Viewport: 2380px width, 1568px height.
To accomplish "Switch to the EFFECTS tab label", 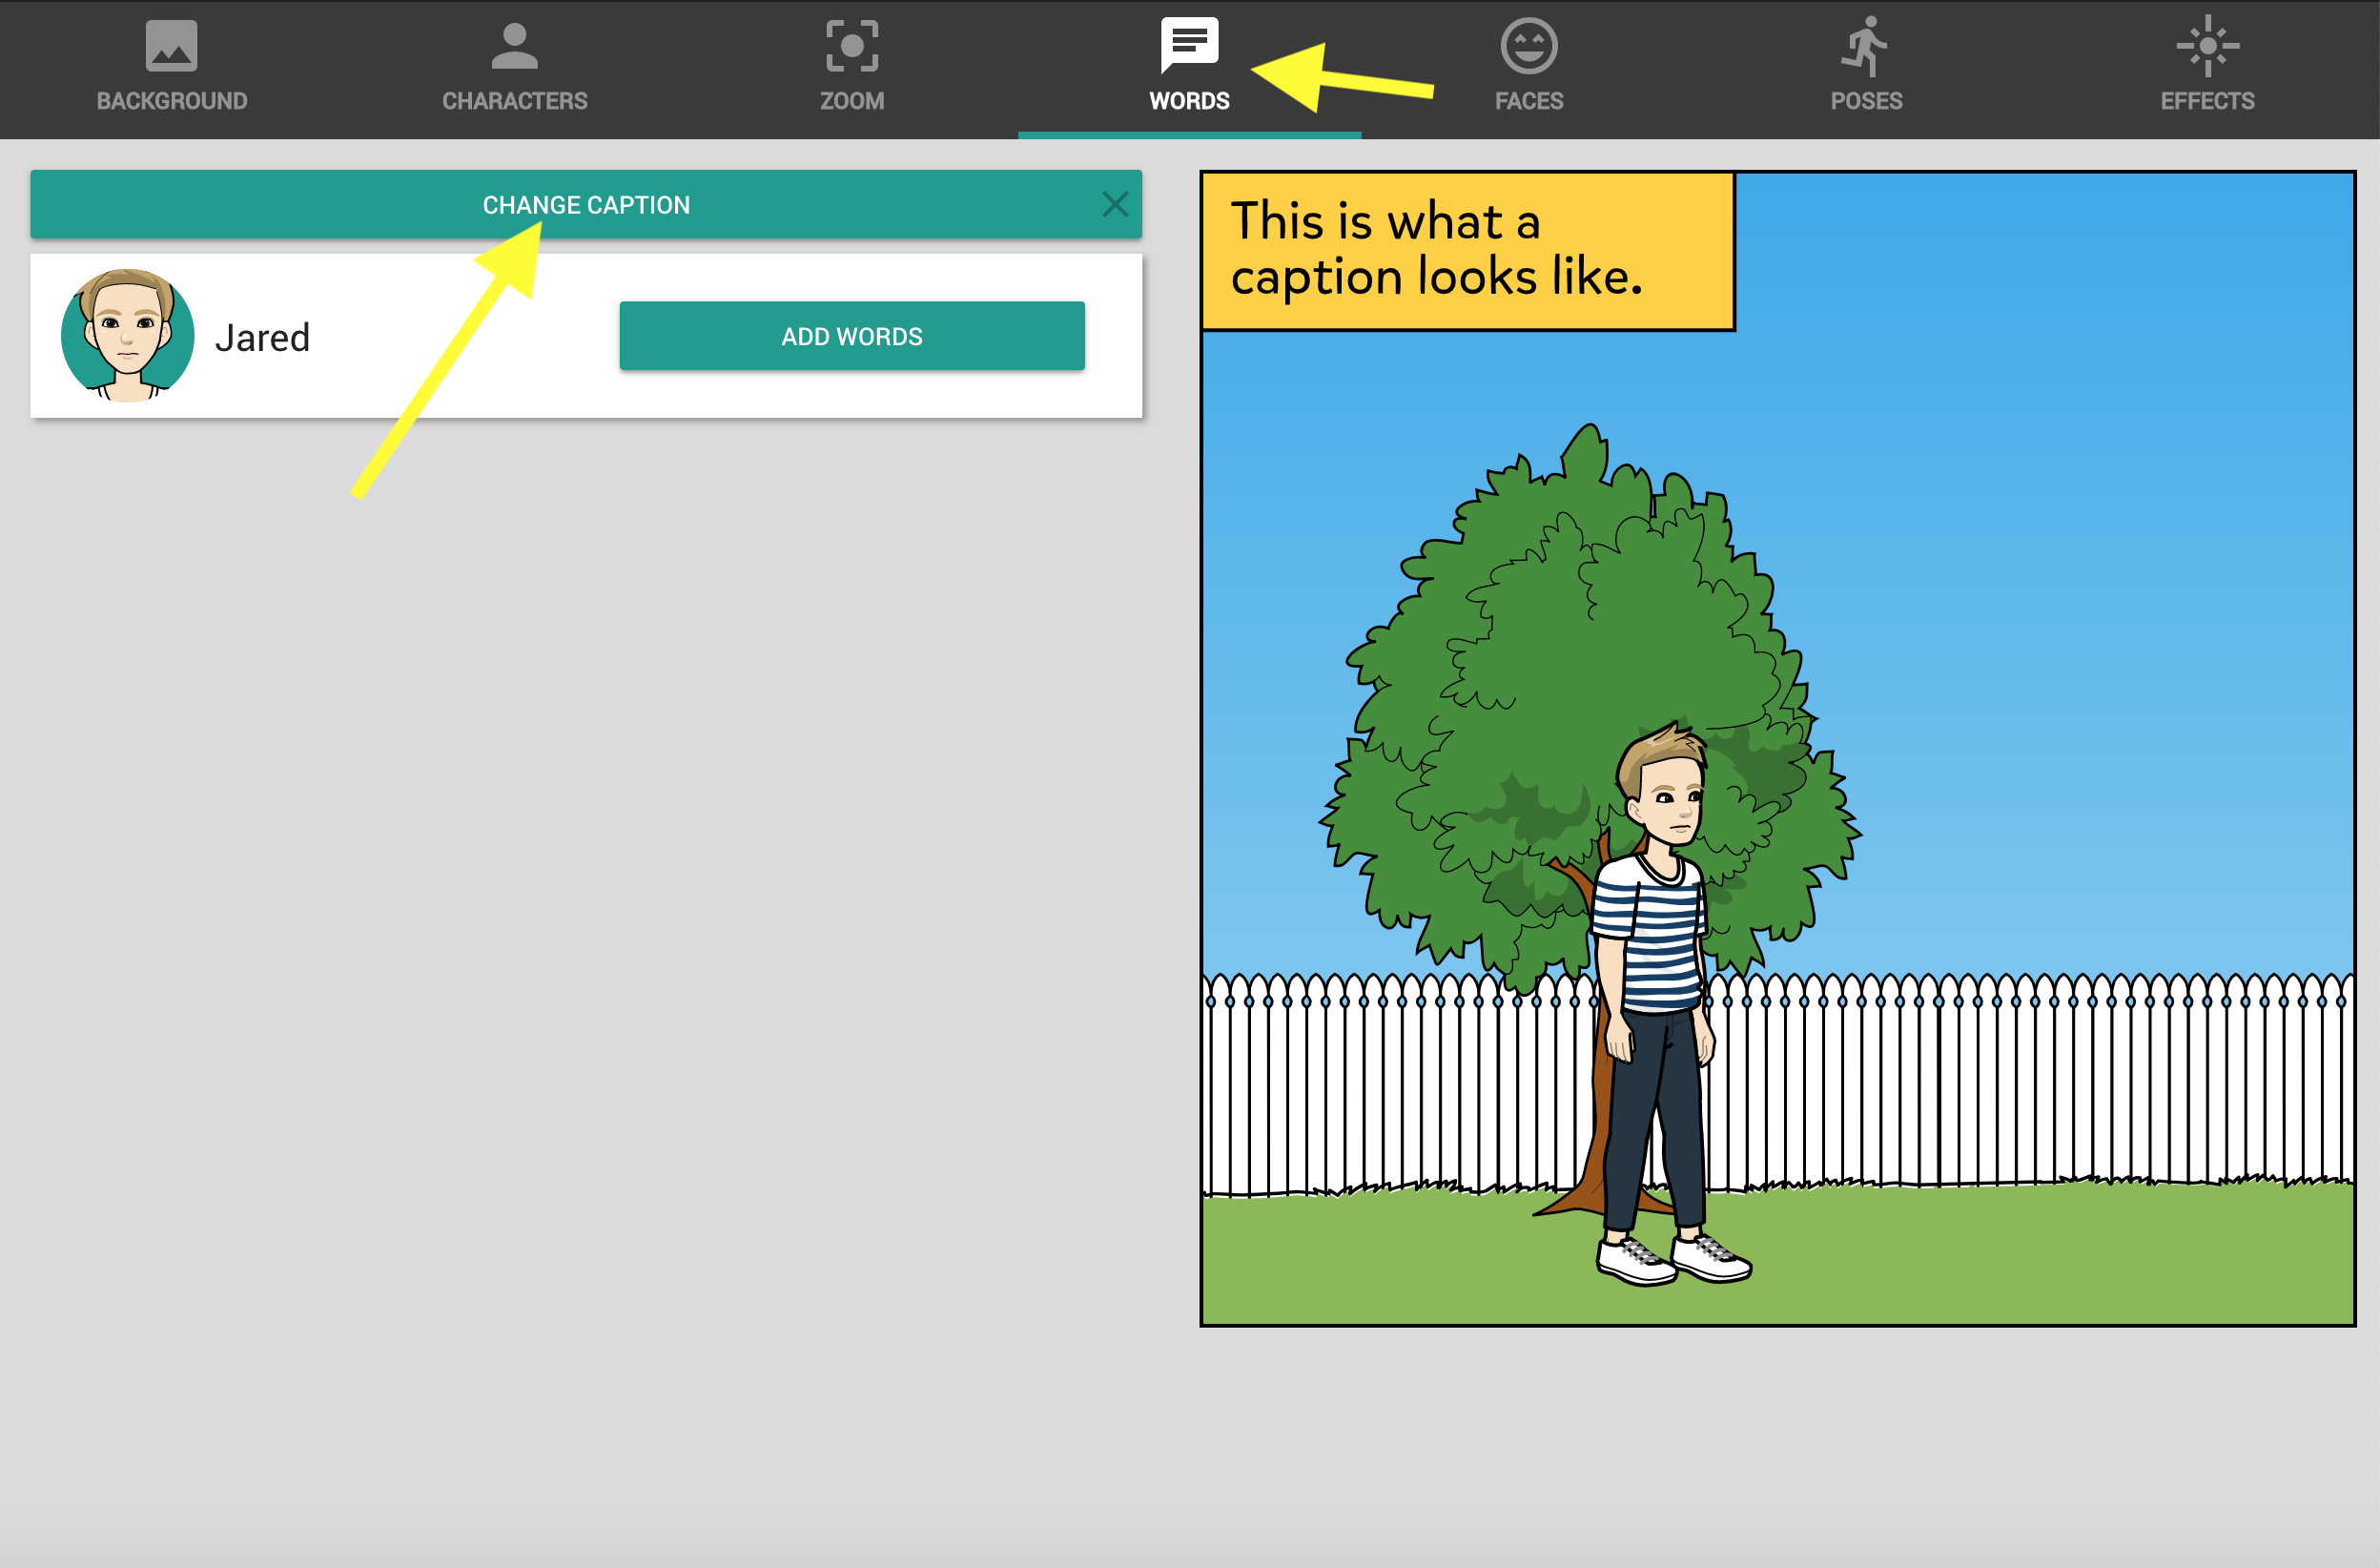I will (2207, 101).
